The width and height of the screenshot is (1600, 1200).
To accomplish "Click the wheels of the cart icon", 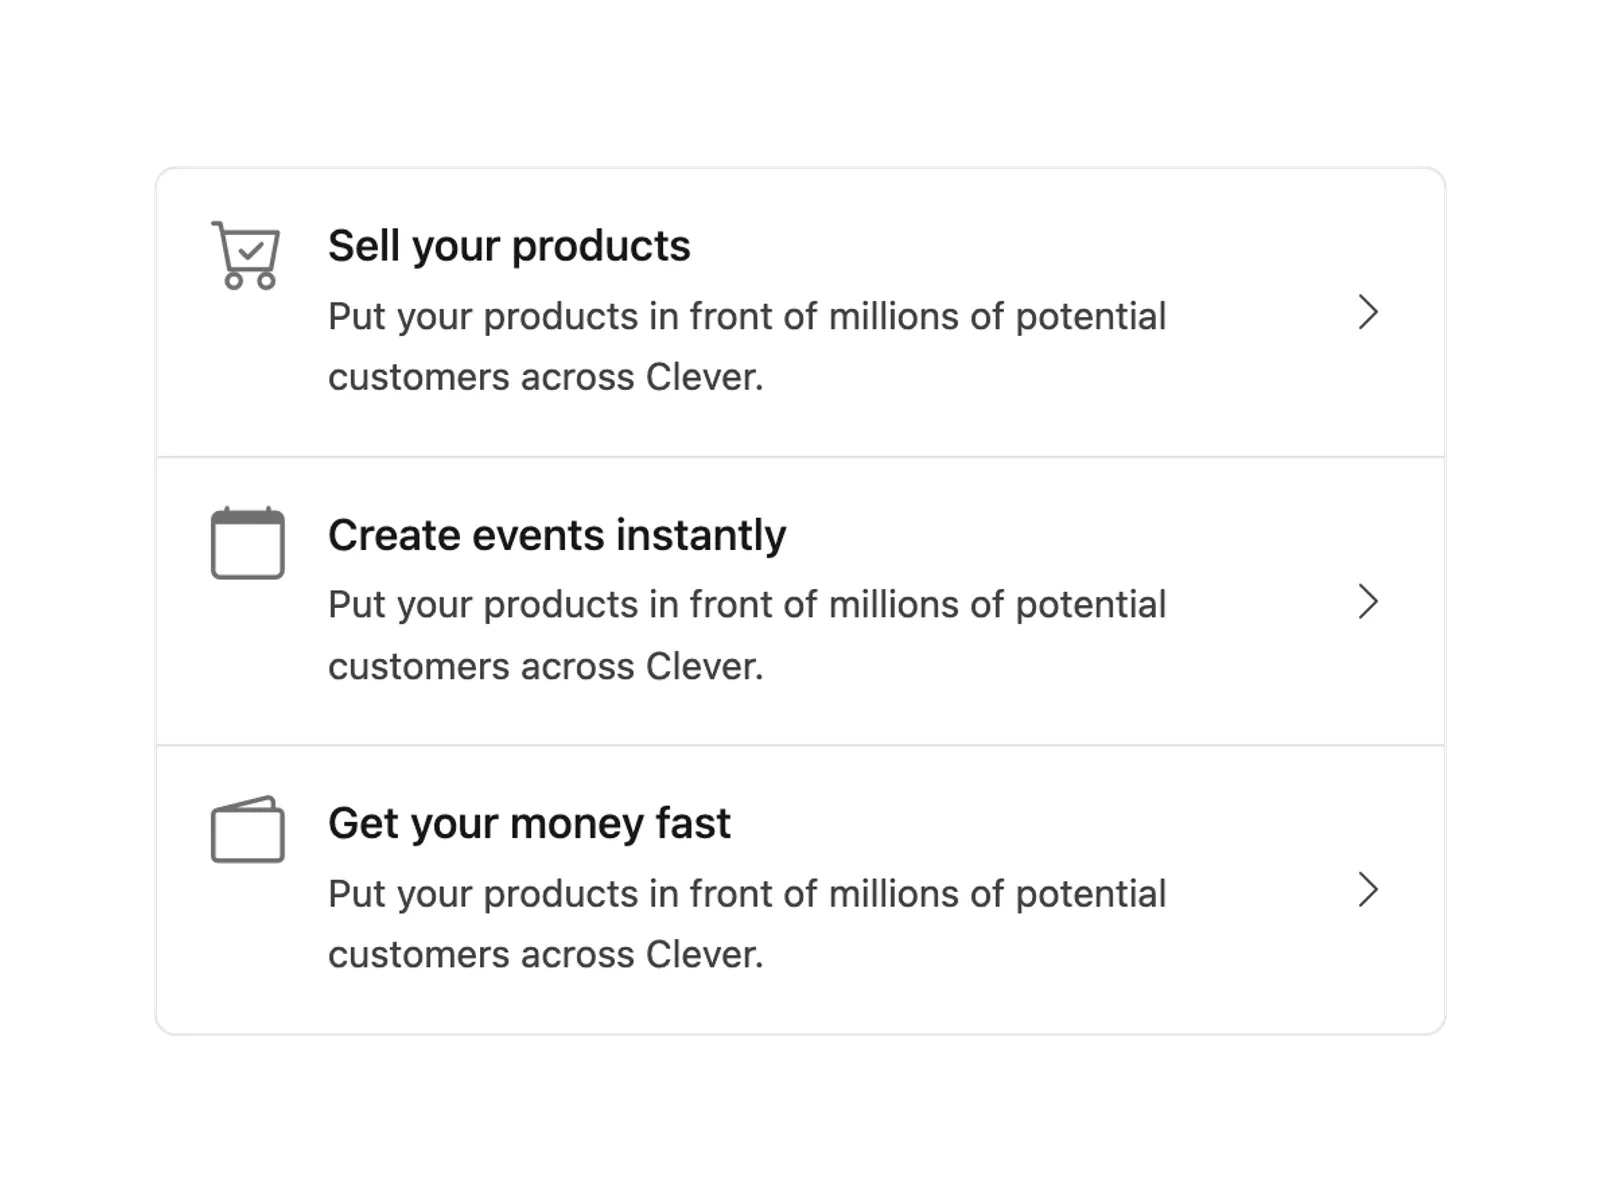I will click(250, 281).
